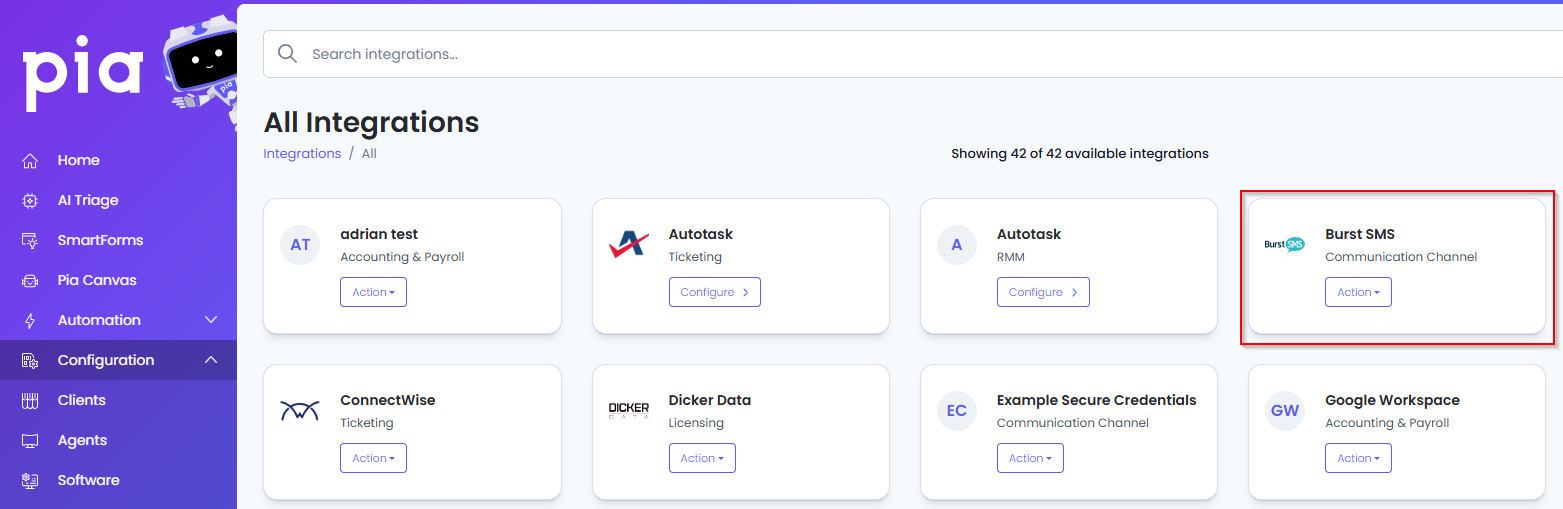Click the Burst SMS card title

[1360, 234]
